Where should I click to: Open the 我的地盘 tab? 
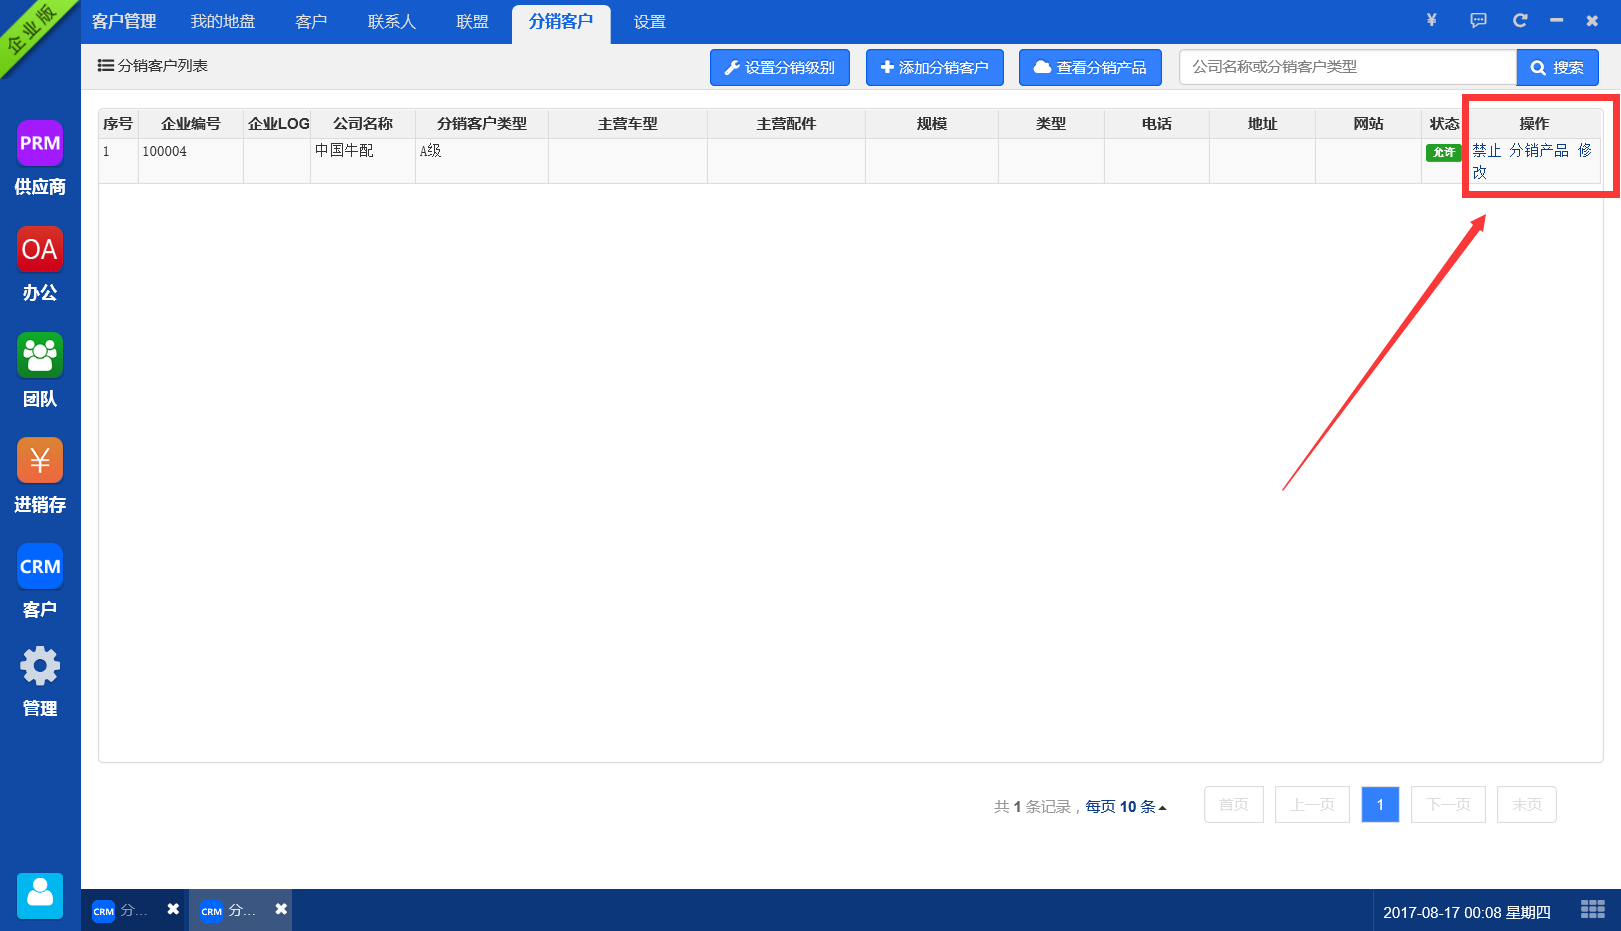223,21
